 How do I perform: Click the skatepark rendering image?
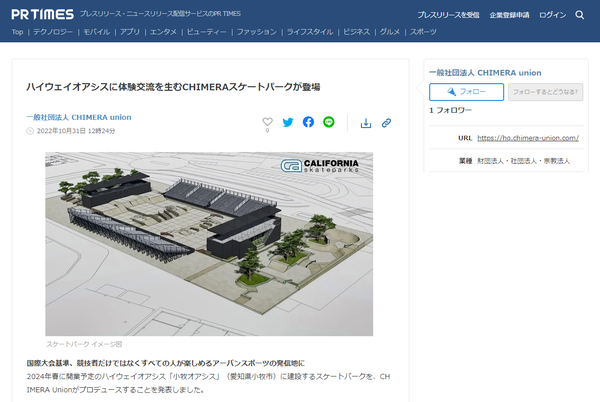pos(209,244)
